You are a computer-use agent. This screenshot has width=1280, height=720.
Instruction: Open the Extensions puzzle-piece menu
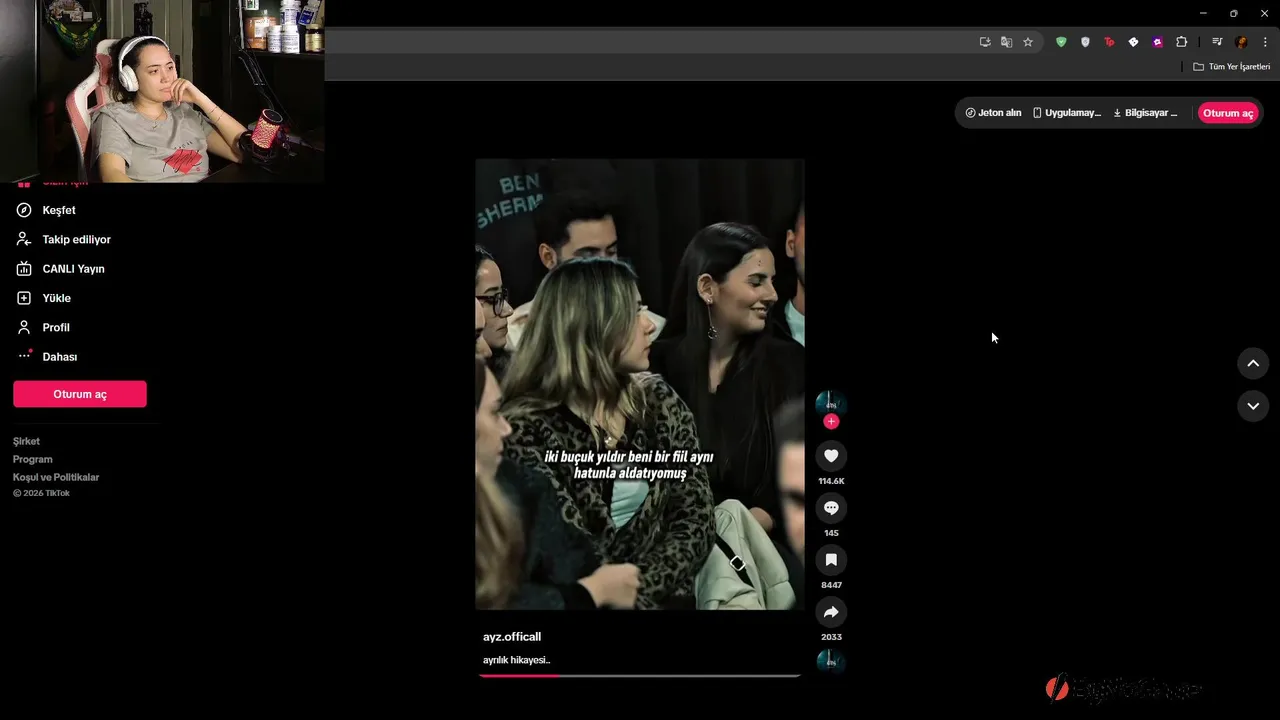[x=1182, y=42]
